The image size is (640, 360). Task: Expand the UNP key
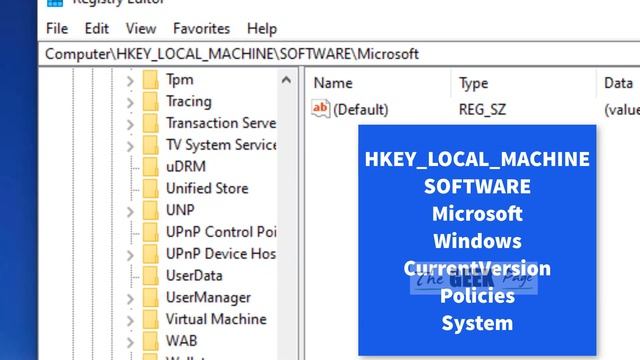click(x=130, y=211)
